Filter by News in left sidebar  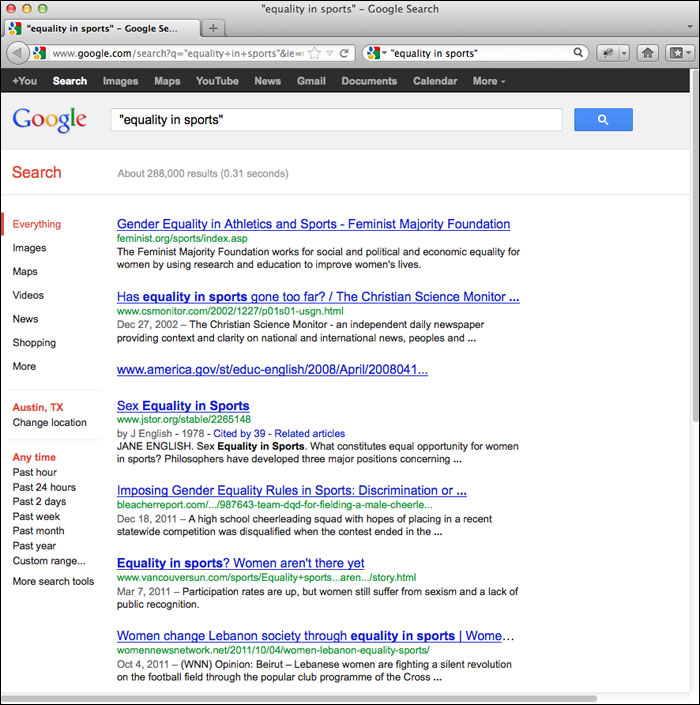pos(25,319)
